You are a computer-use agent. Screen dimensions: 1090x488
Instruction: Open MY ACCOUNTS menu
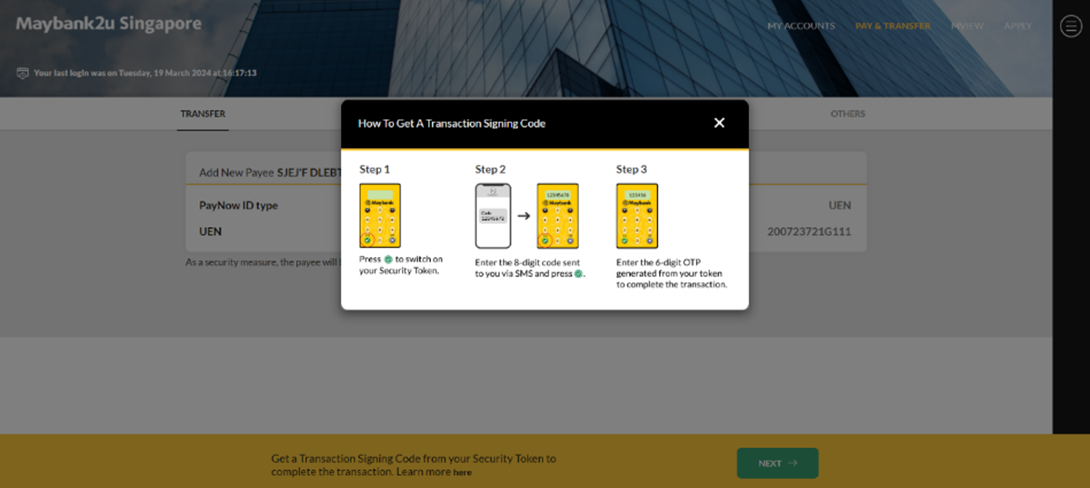pyautogui.click(x=801, y=26)
